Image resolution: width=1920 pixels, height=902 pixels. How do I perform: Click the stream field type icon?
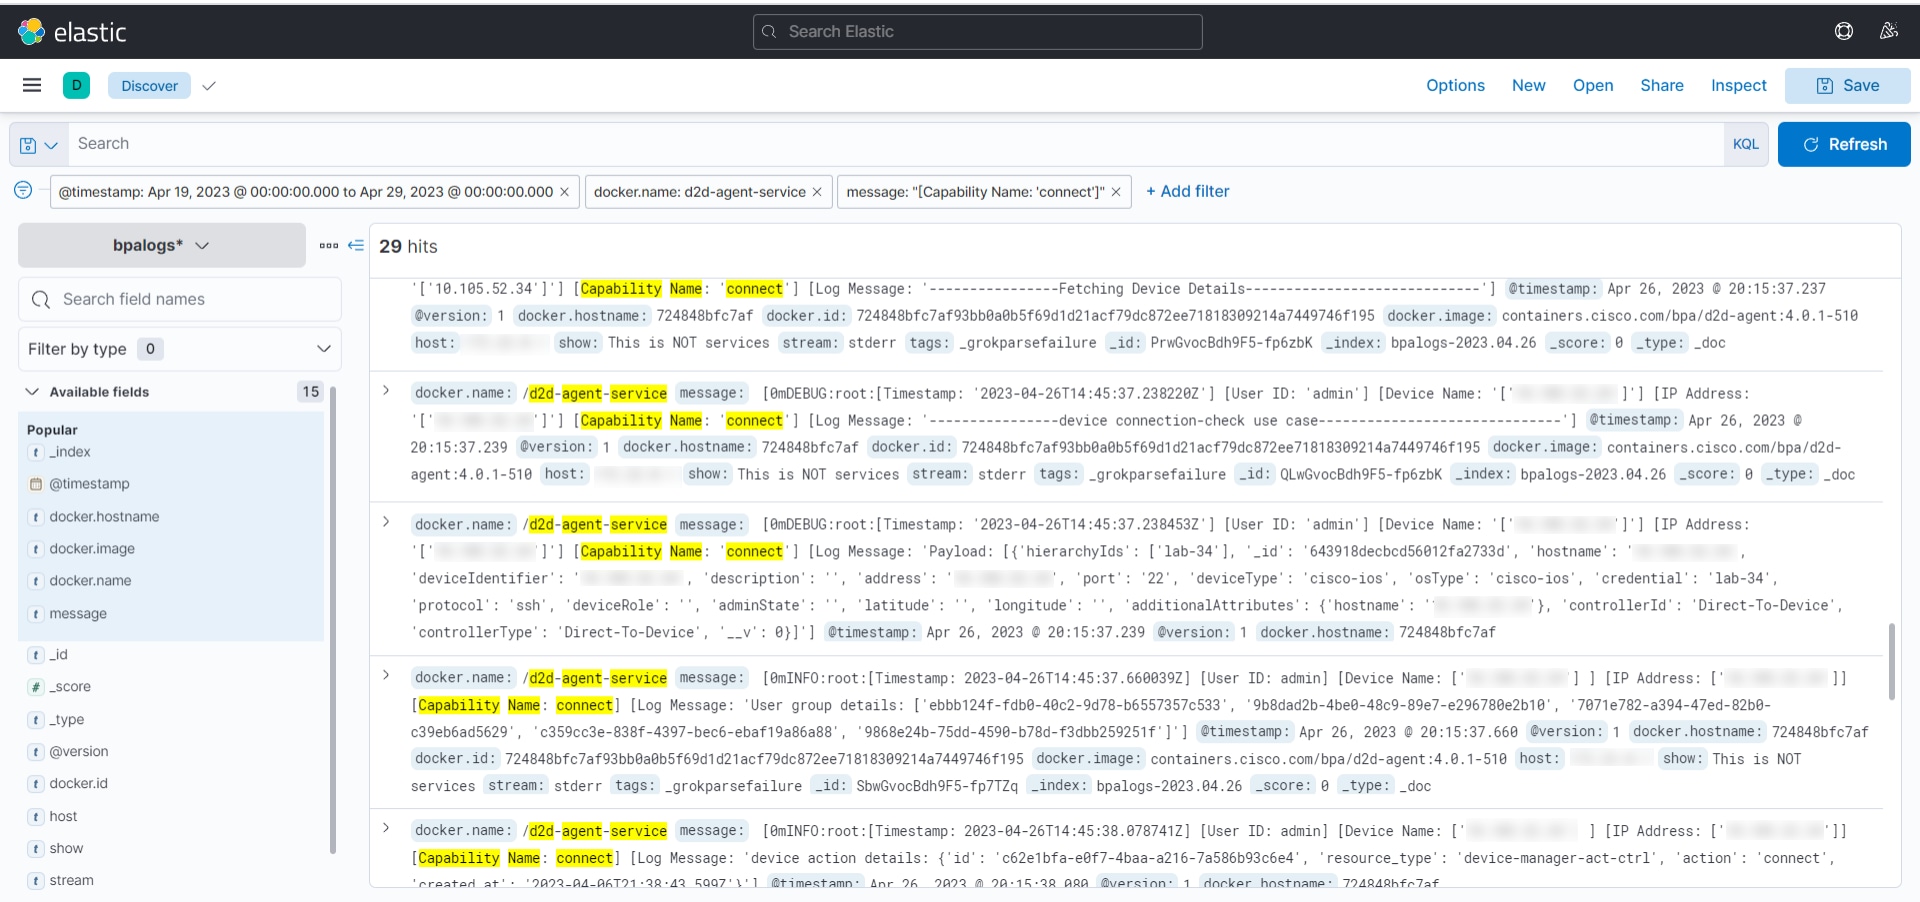(36, 881)
